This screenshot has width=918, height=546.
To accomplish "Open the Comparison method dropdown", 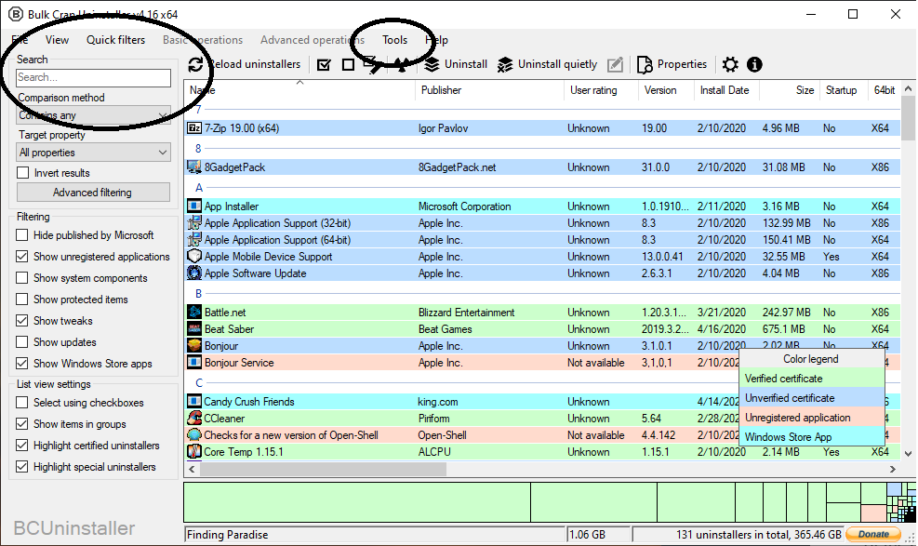I will [x=94, y=115].
